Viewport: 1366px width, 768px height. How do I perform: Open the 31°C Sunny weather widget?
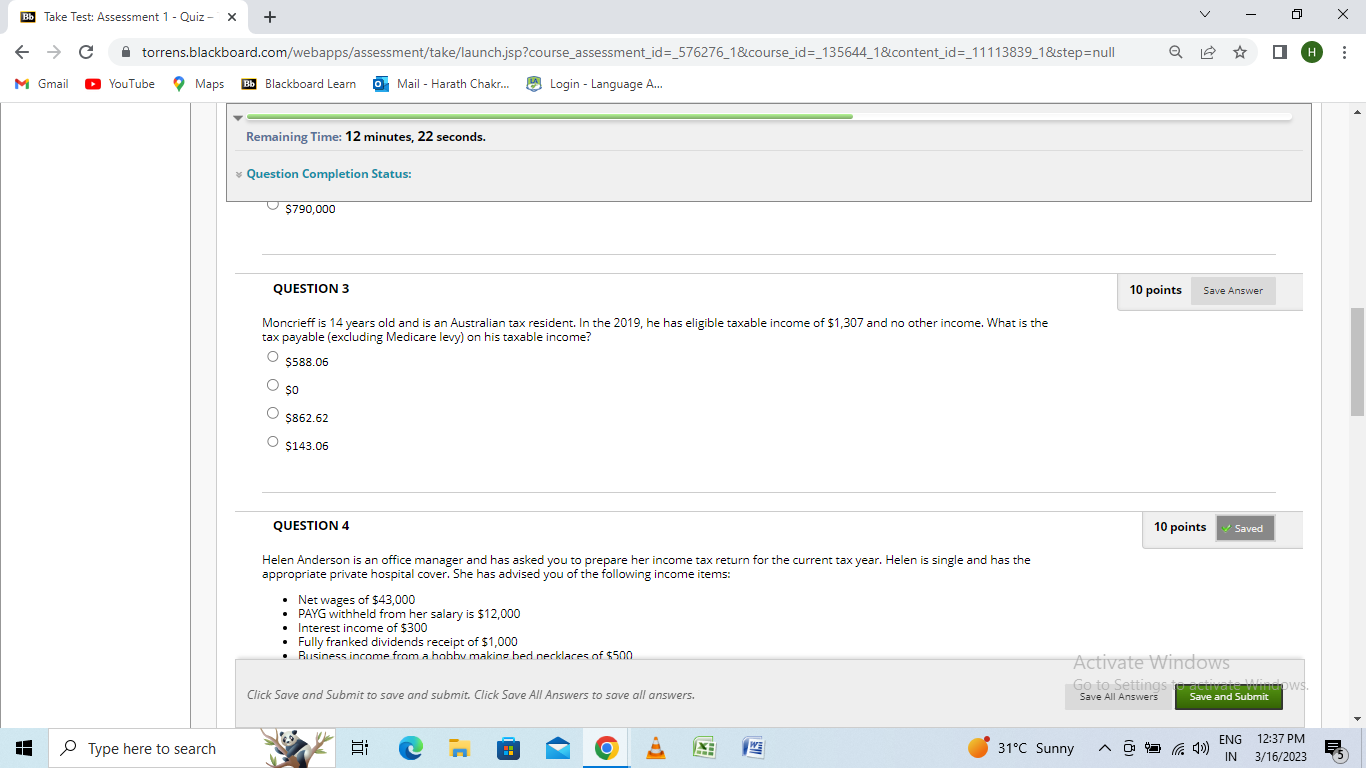pos(1020,748)
